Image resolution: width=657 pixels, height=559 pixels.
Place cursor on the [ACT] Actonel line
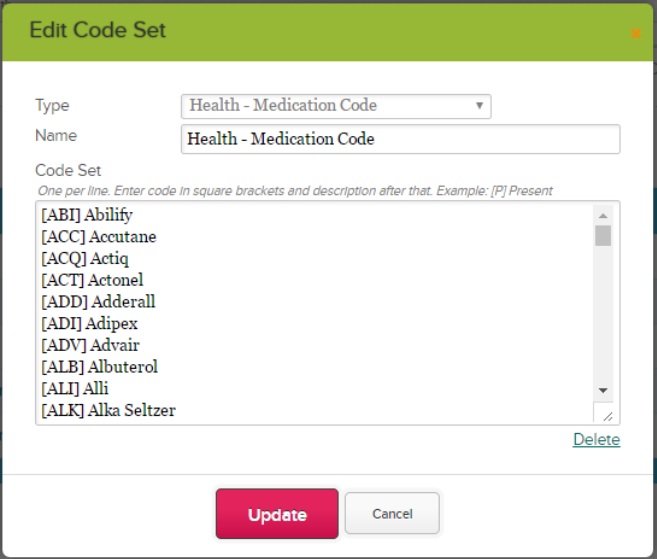coord(92,280)
